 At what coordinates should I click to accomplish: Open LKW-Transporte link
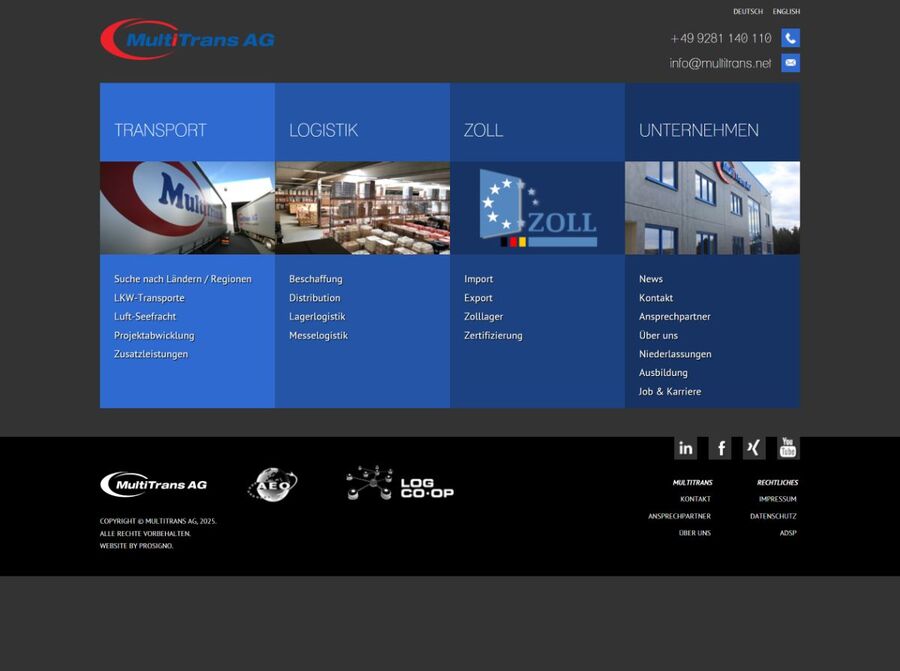coord(149,298)
